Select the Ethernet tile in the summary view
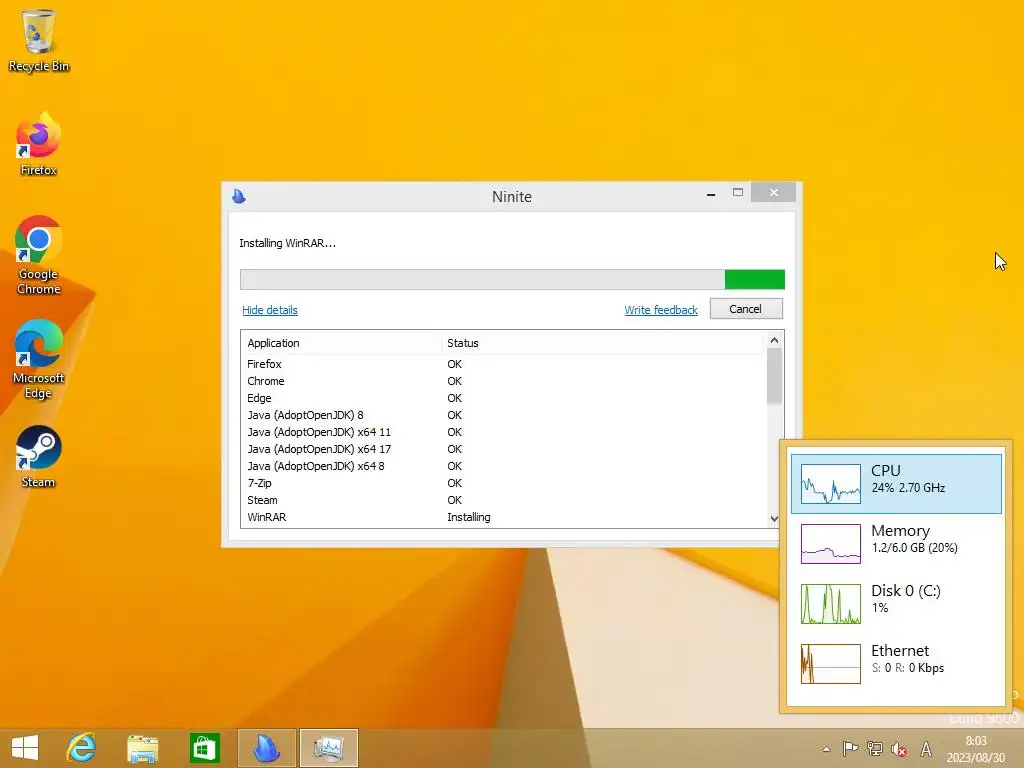The height and width of the screenshot is (768, 1024). tap(896, 664)
